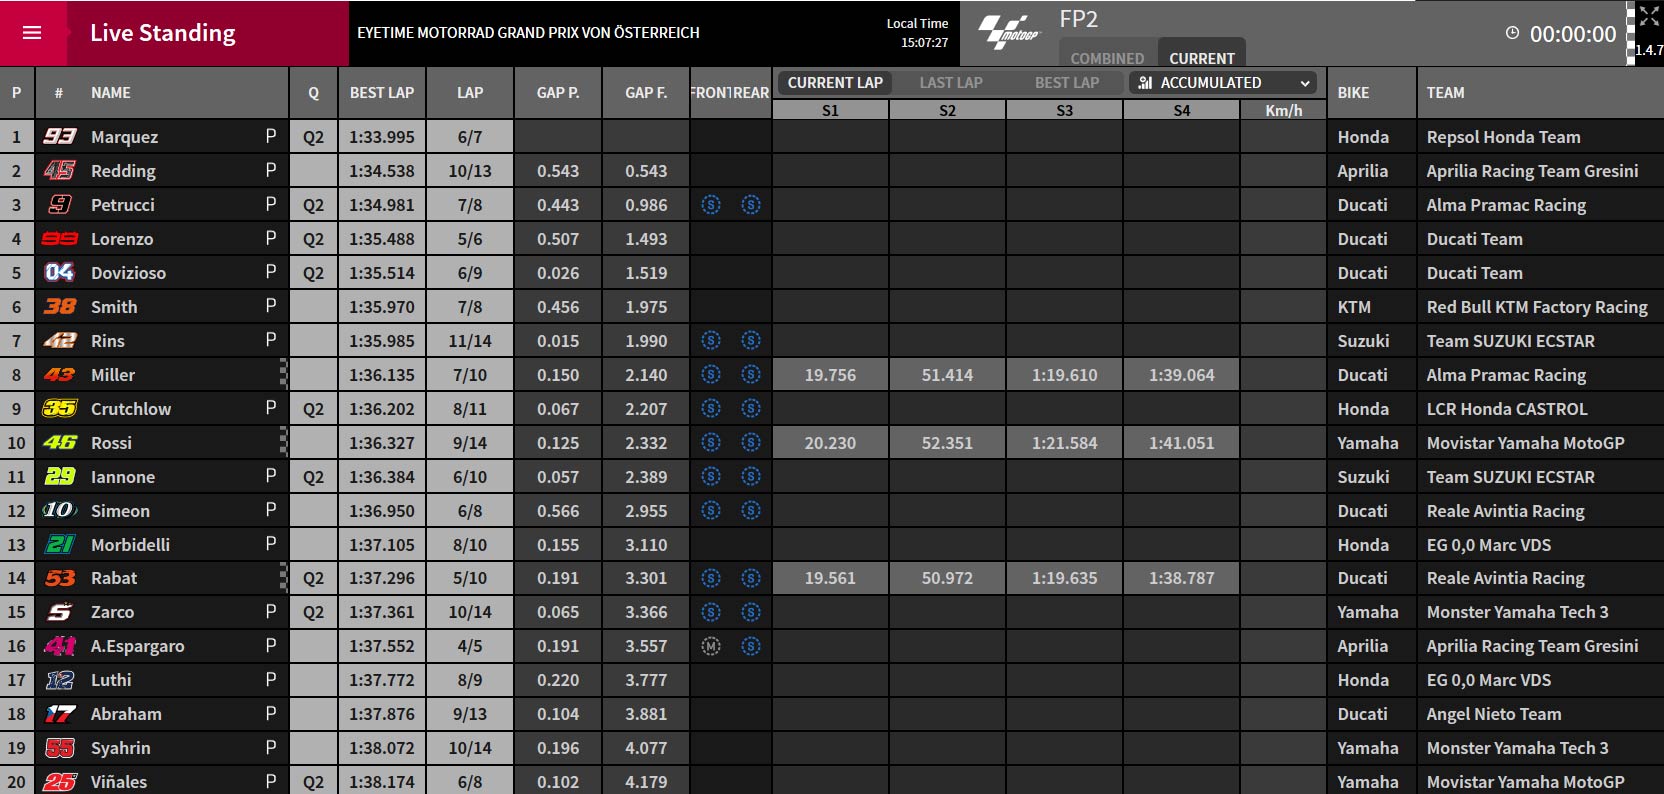Click Smith's number 38 badge
This screenshot has height=794, width=1664.
[x=60, y=306]
